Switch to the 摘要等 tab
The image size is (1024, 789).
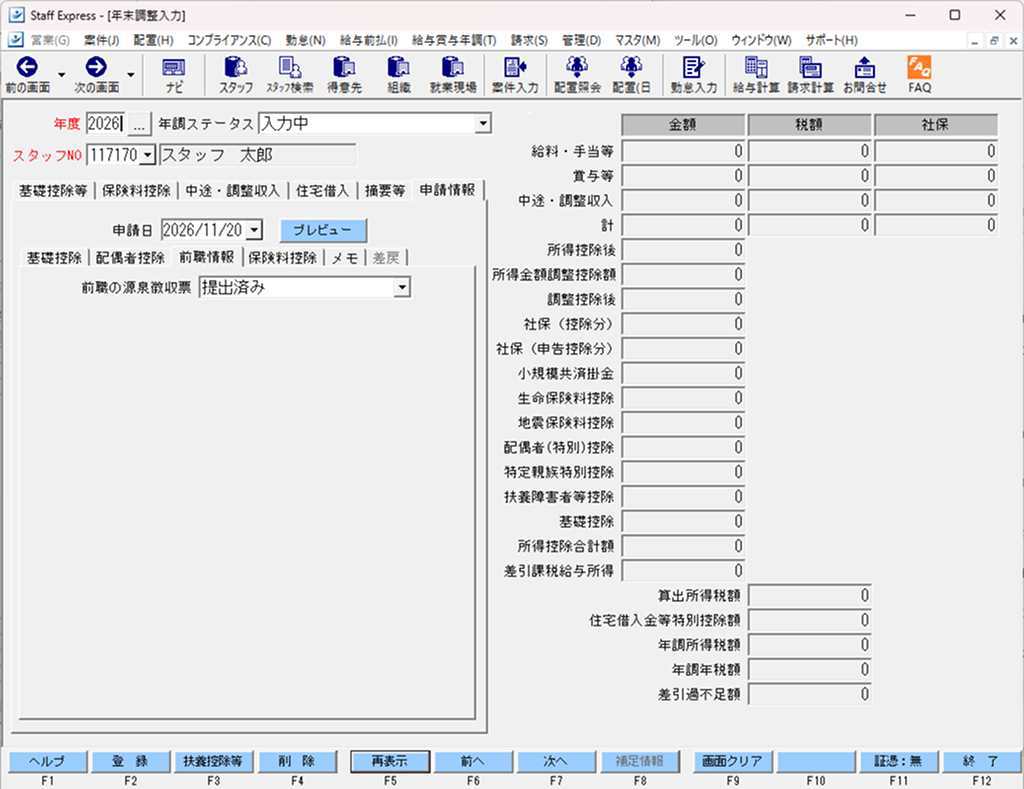385,191
